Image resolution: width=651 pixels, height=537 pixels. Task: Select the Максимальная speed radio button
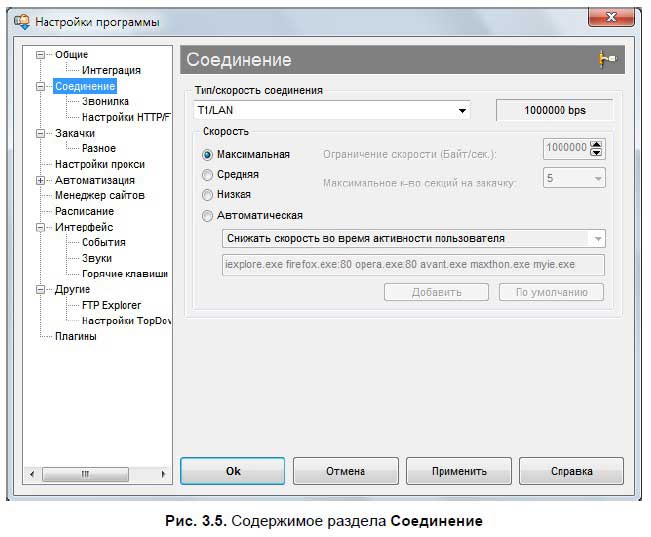click(207, 155)
